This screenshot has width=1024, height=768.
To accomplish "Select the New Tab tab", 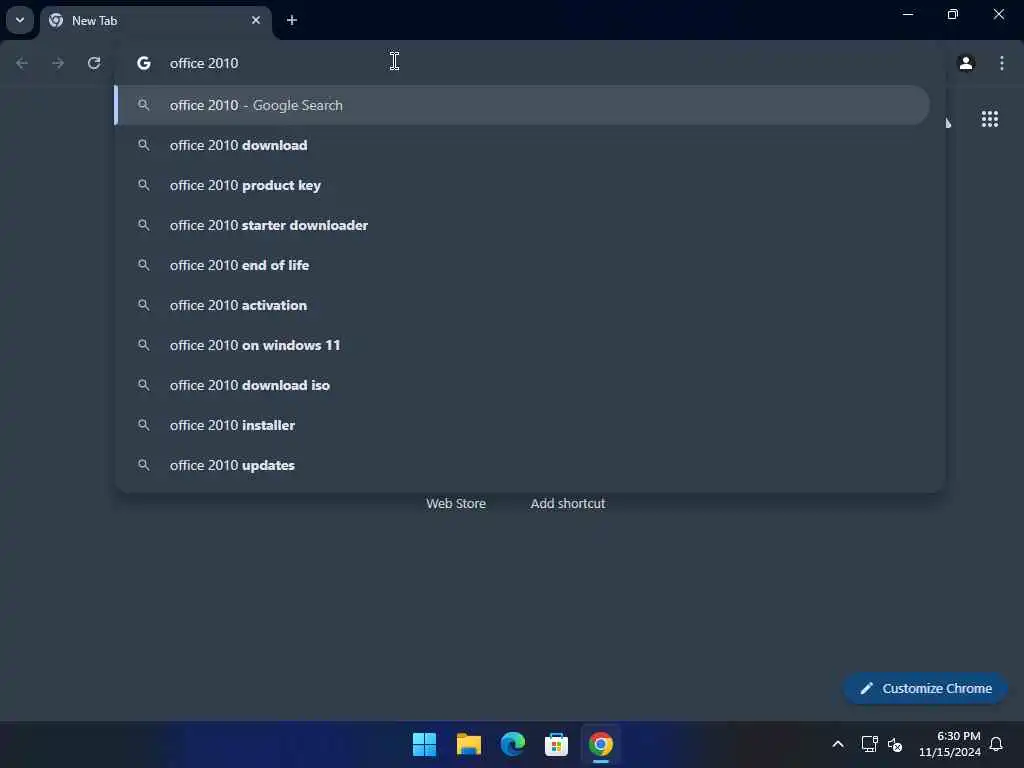I will coord(156,20).
